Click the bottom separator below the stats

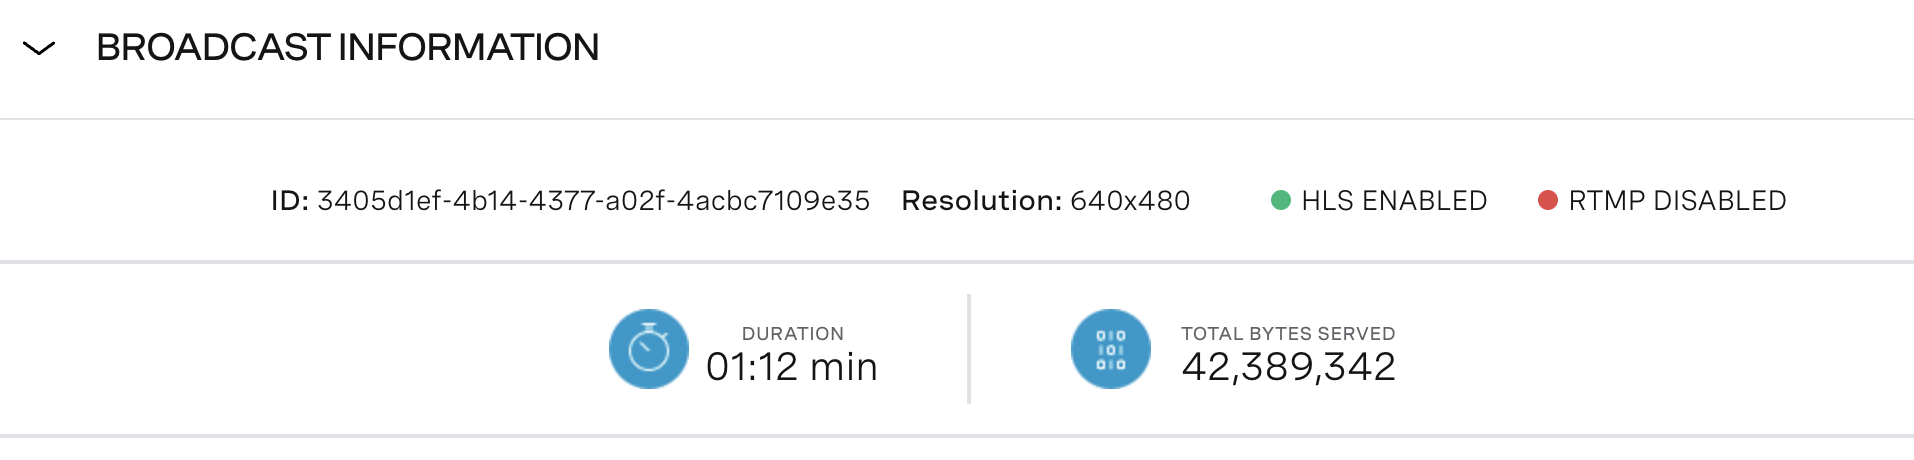point(957,436)
